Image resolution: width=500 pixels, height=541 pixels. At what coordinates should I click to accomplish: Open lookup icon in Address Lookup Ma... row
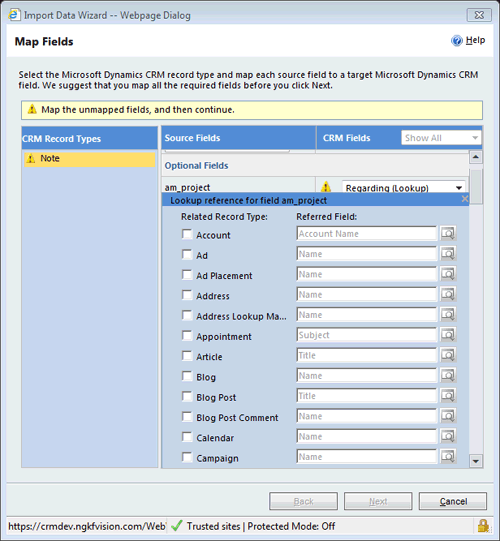(x=448, y=315)
